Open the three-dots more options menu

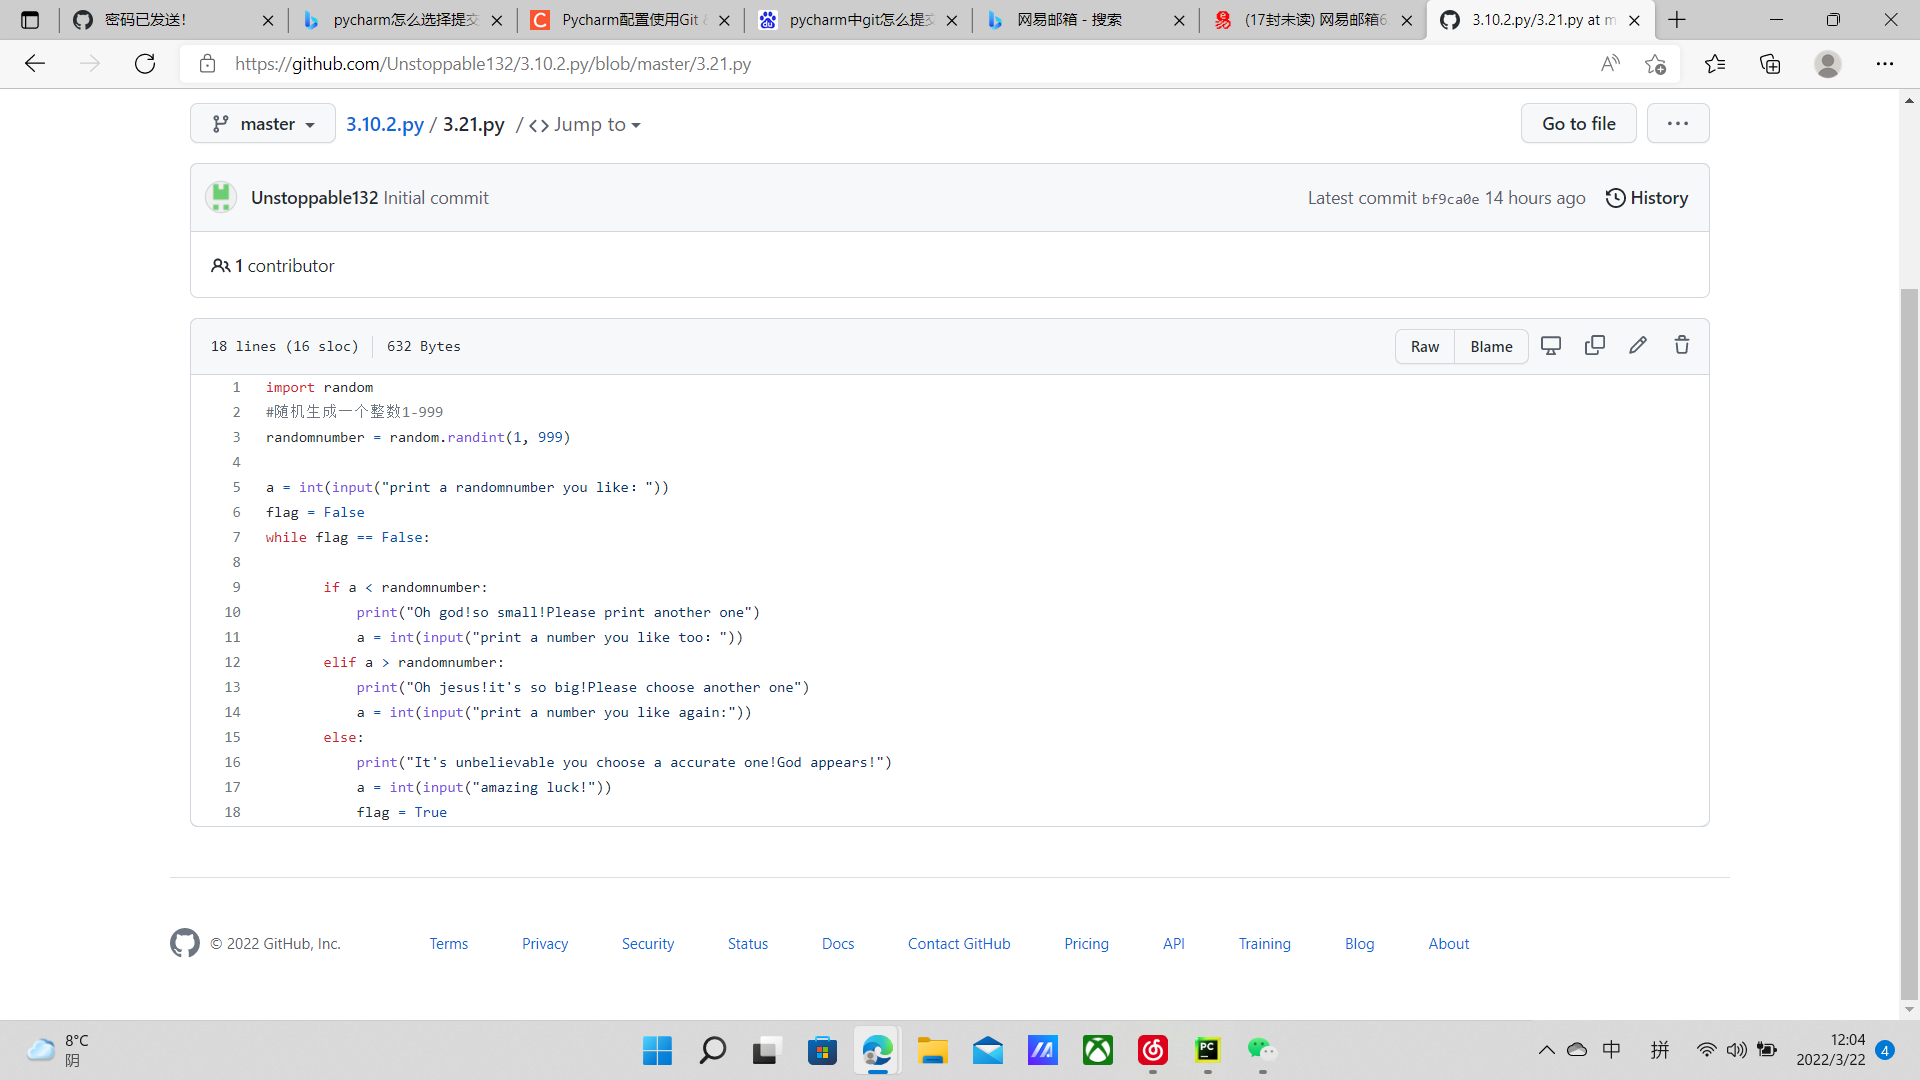pyautogui.click(x=1678, y=123)
